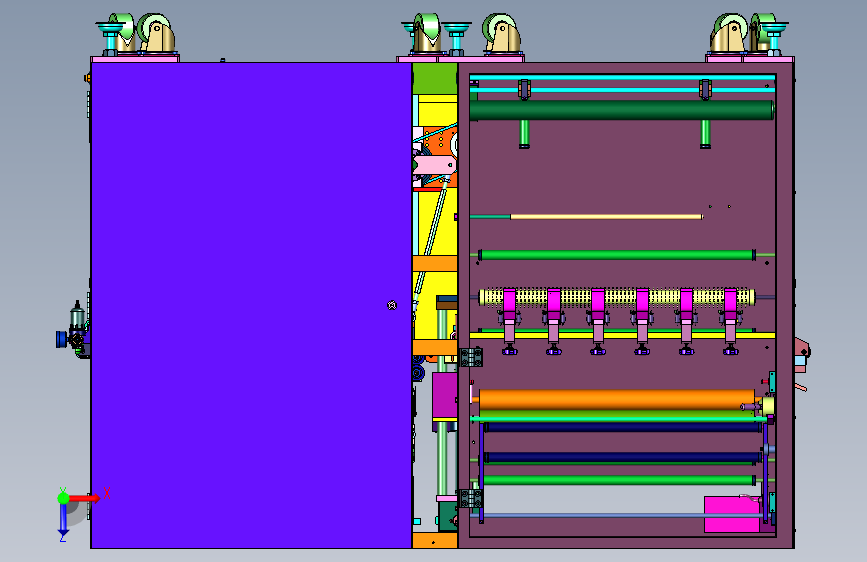Screen dimensions: 867x562
Task: Select the lower black door hinge
Action: click(471, 498)
